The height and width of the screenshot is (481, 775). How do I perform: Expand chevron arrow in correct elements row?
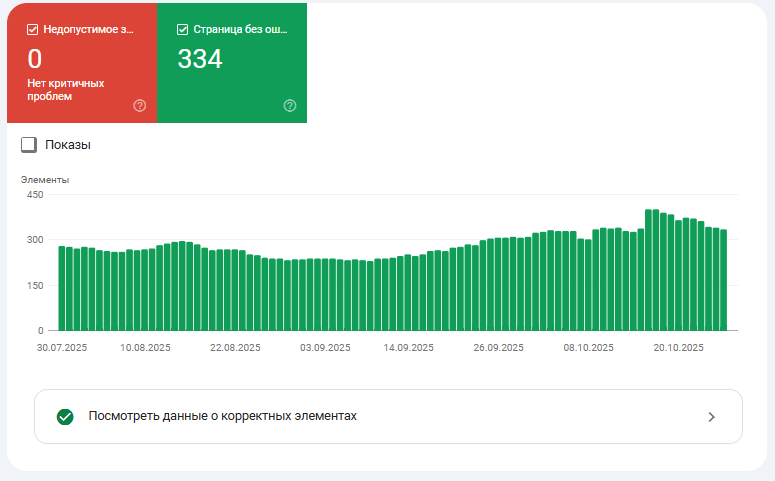pos(712,417)
